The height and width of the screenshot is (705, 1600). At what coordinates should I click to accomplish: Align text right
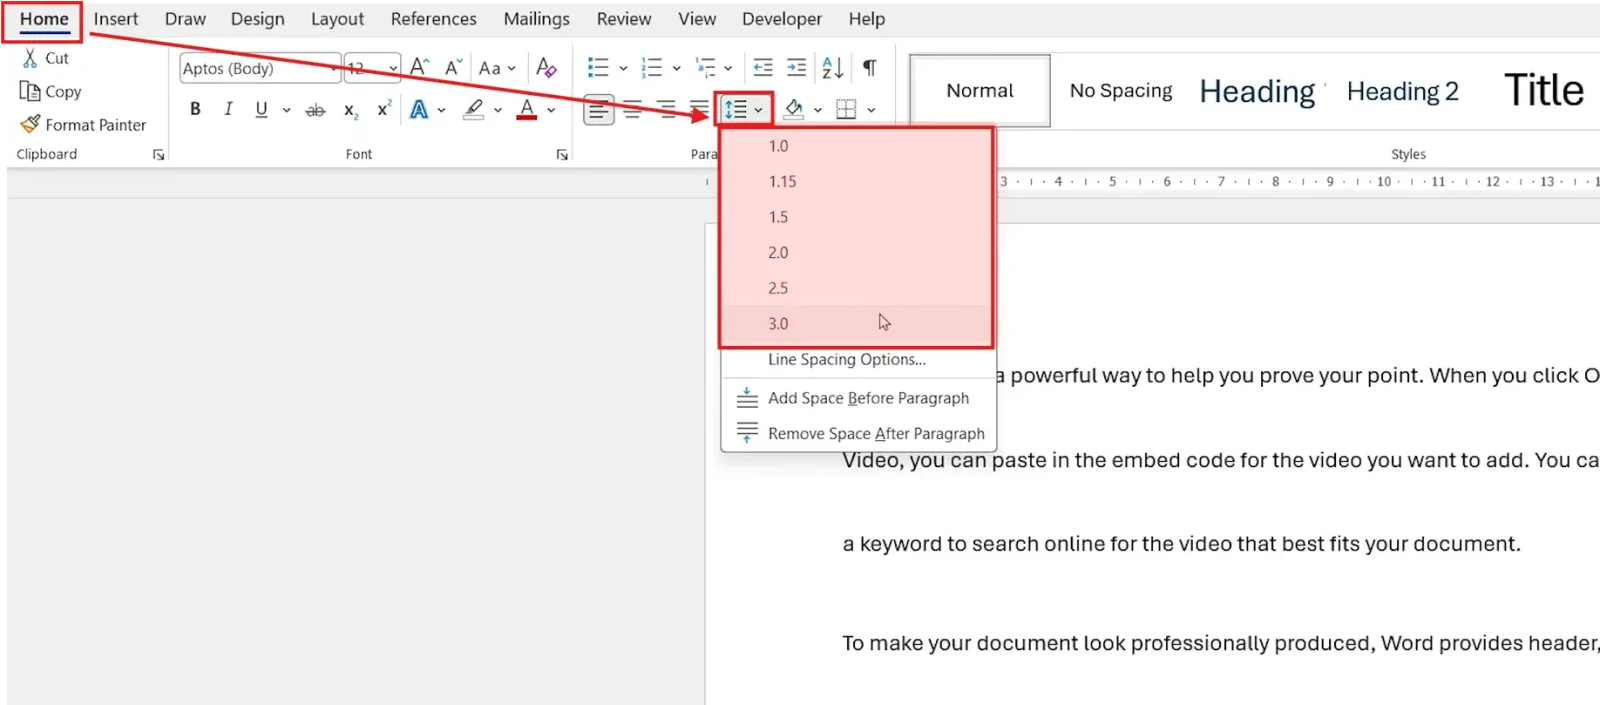666,109
